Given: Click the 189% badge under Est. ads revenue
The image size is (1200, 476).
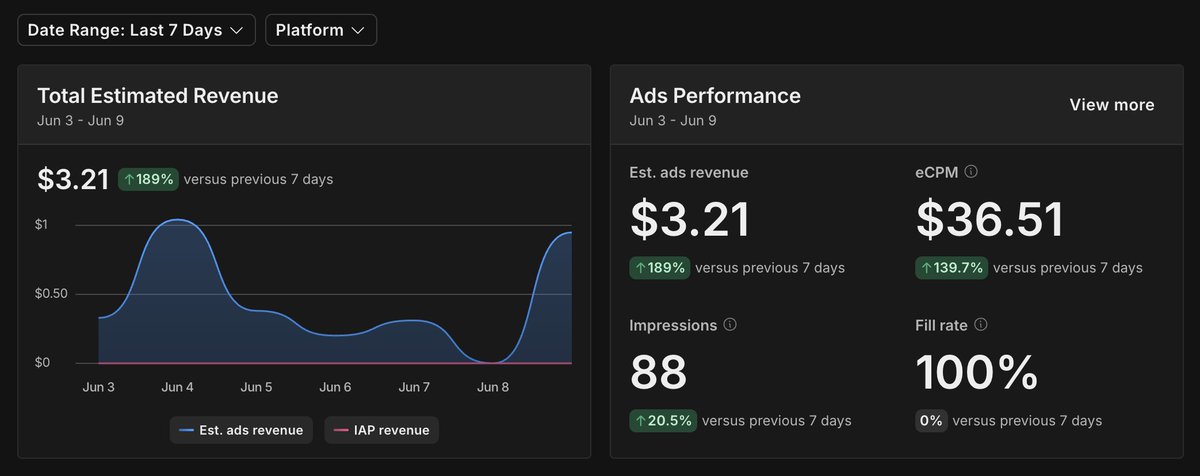Looking at the screenshot, I should pos(660,268).
